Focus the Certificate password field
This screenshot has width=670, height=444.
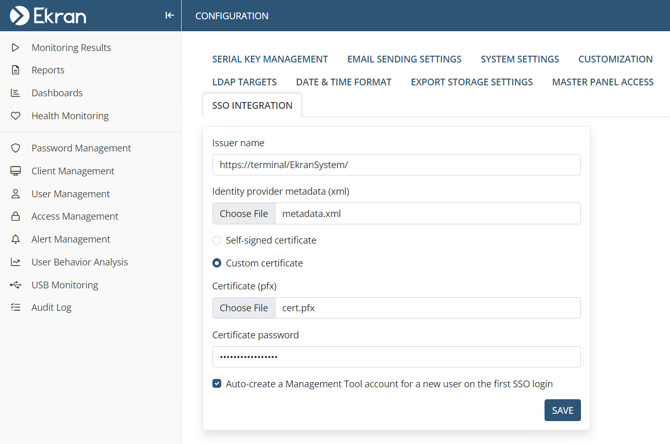pyautogui.click(x=396, y=357)
